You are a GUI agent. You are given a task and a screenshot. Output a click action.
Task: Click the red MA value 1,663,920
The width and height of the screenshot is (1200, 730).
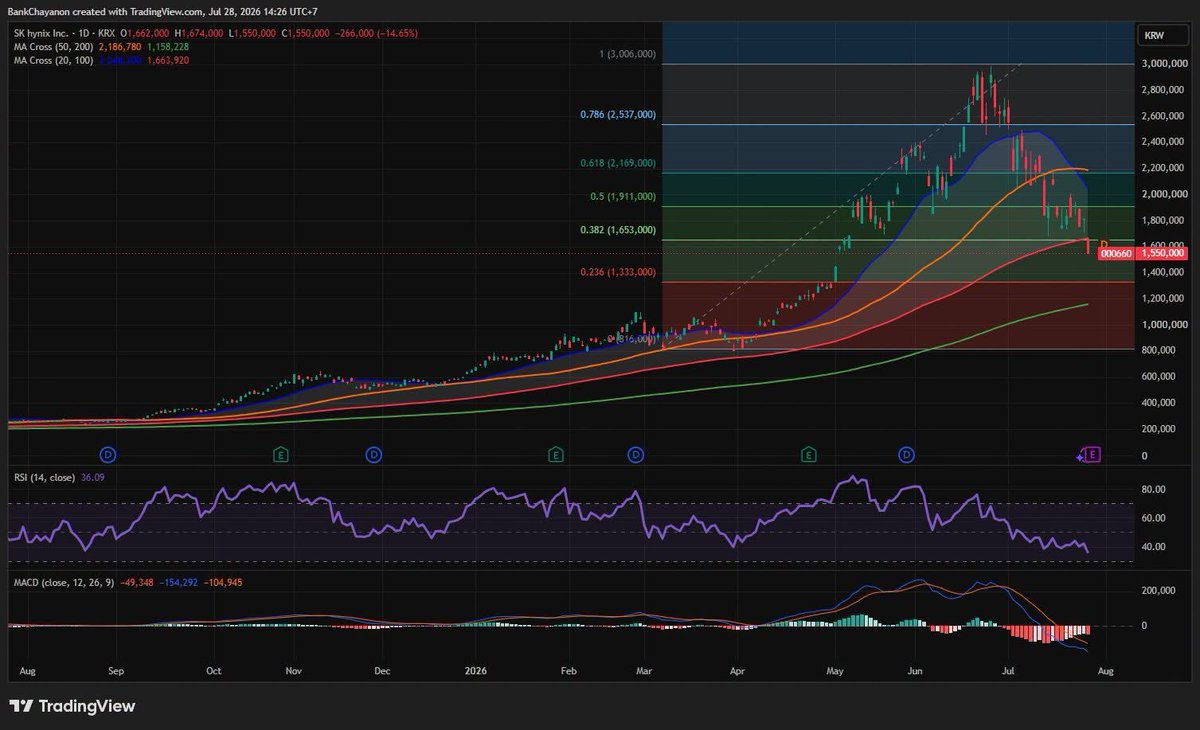pos(168,60)
